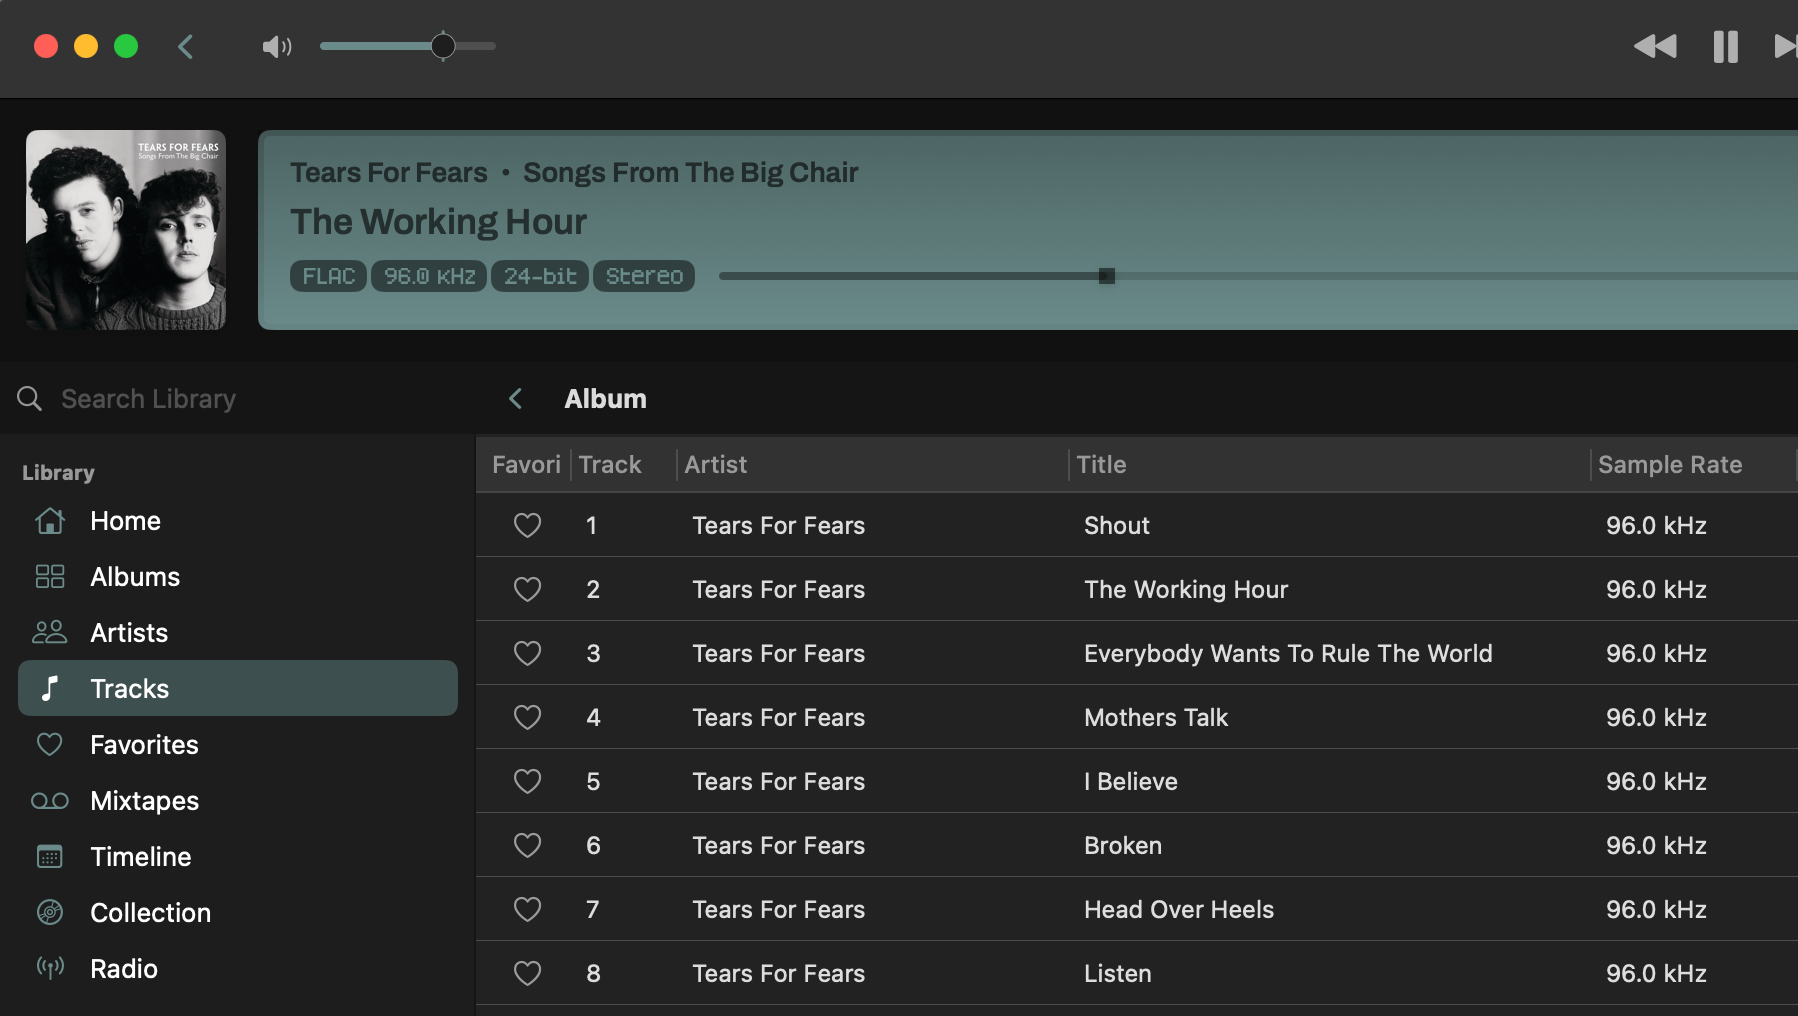The height and width of the screenshot is (1016, 1798).
Task: Select The Working Hour title in track list
Action: [x=1186, y=590]
